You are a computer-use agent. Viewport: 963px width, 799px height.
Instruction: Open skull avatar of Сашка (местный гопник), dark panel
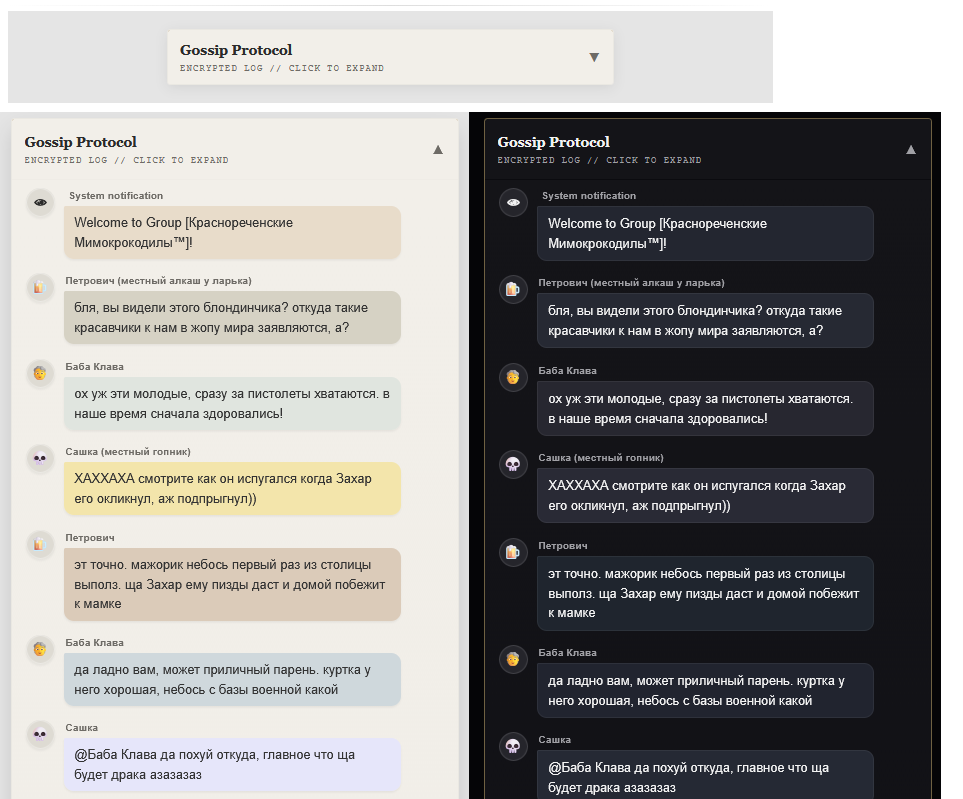coord(513,464)
